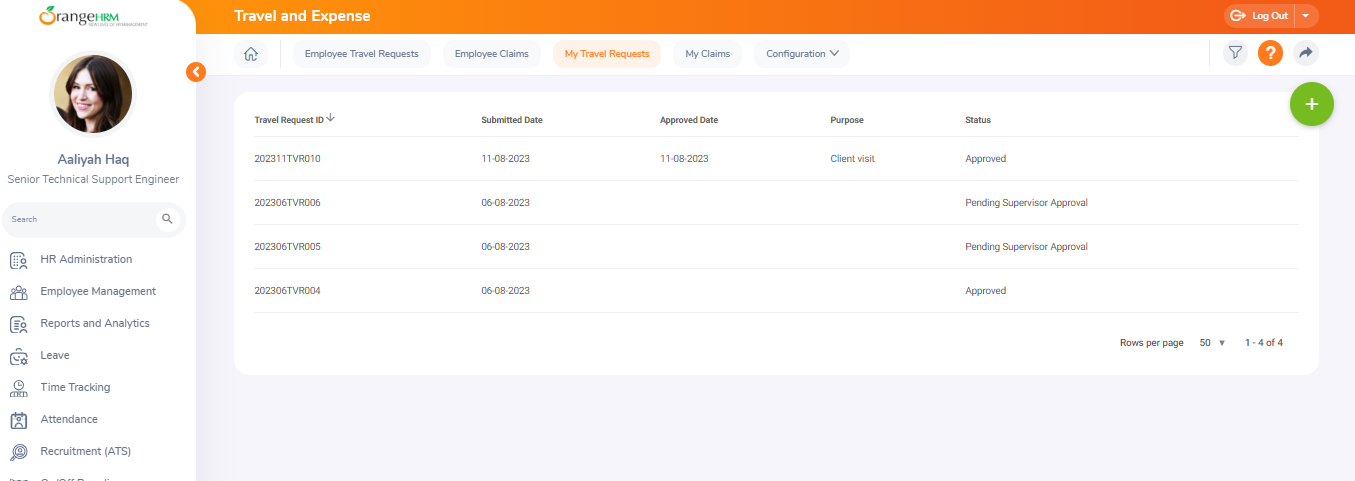Click the Time Tracking sidebar icon
This screenshot has width=1355, height=481.
(18, 388)
